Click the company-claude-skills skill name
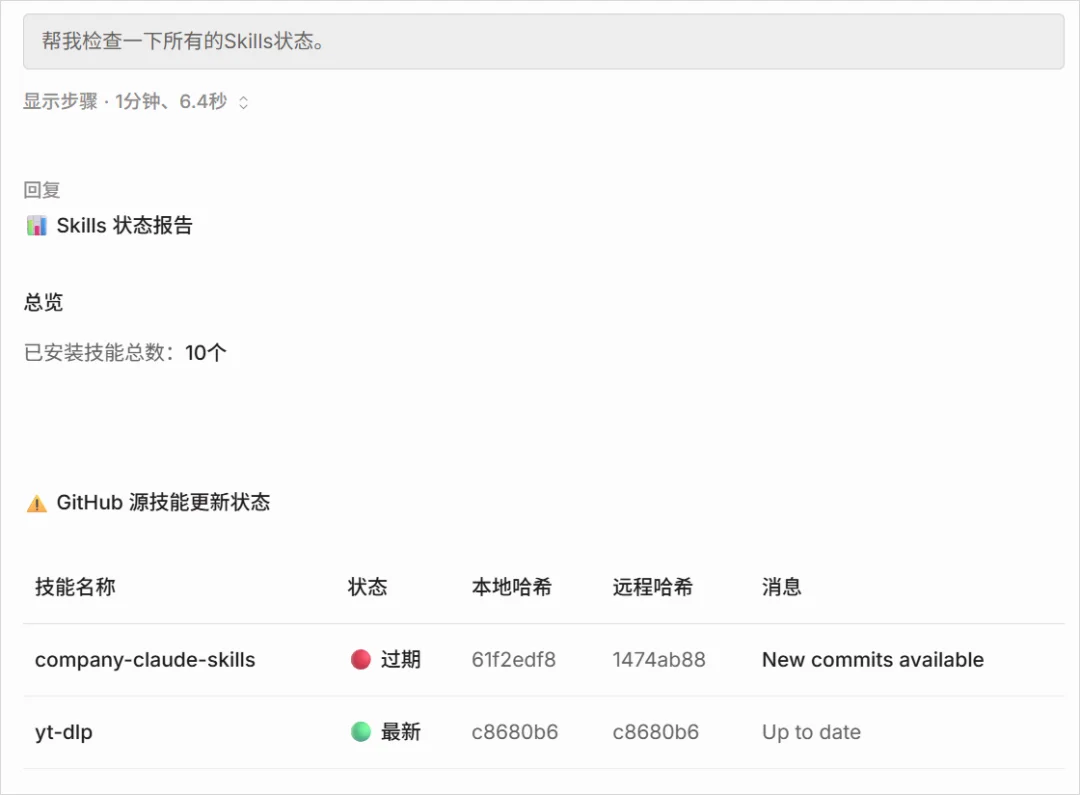1080x795 pixels. tap(144, 659)
